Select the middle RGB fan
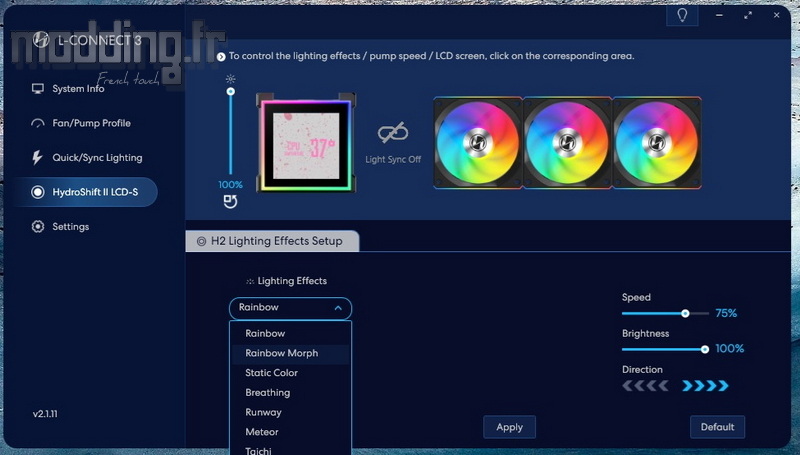 tap(567, 142)
